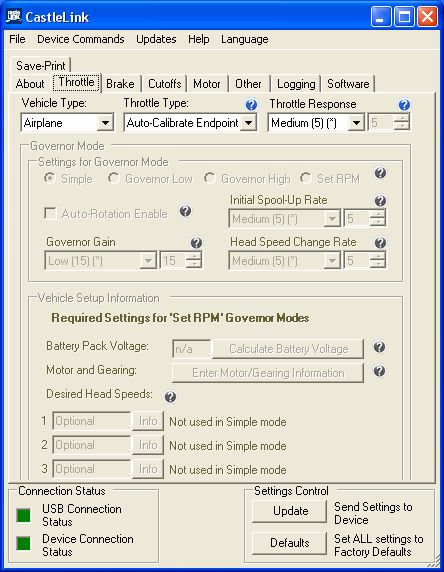The image size is (444, 572).
Task: Open the Initial Spool-Up Rate dropdown
Action: coord(332,219)
